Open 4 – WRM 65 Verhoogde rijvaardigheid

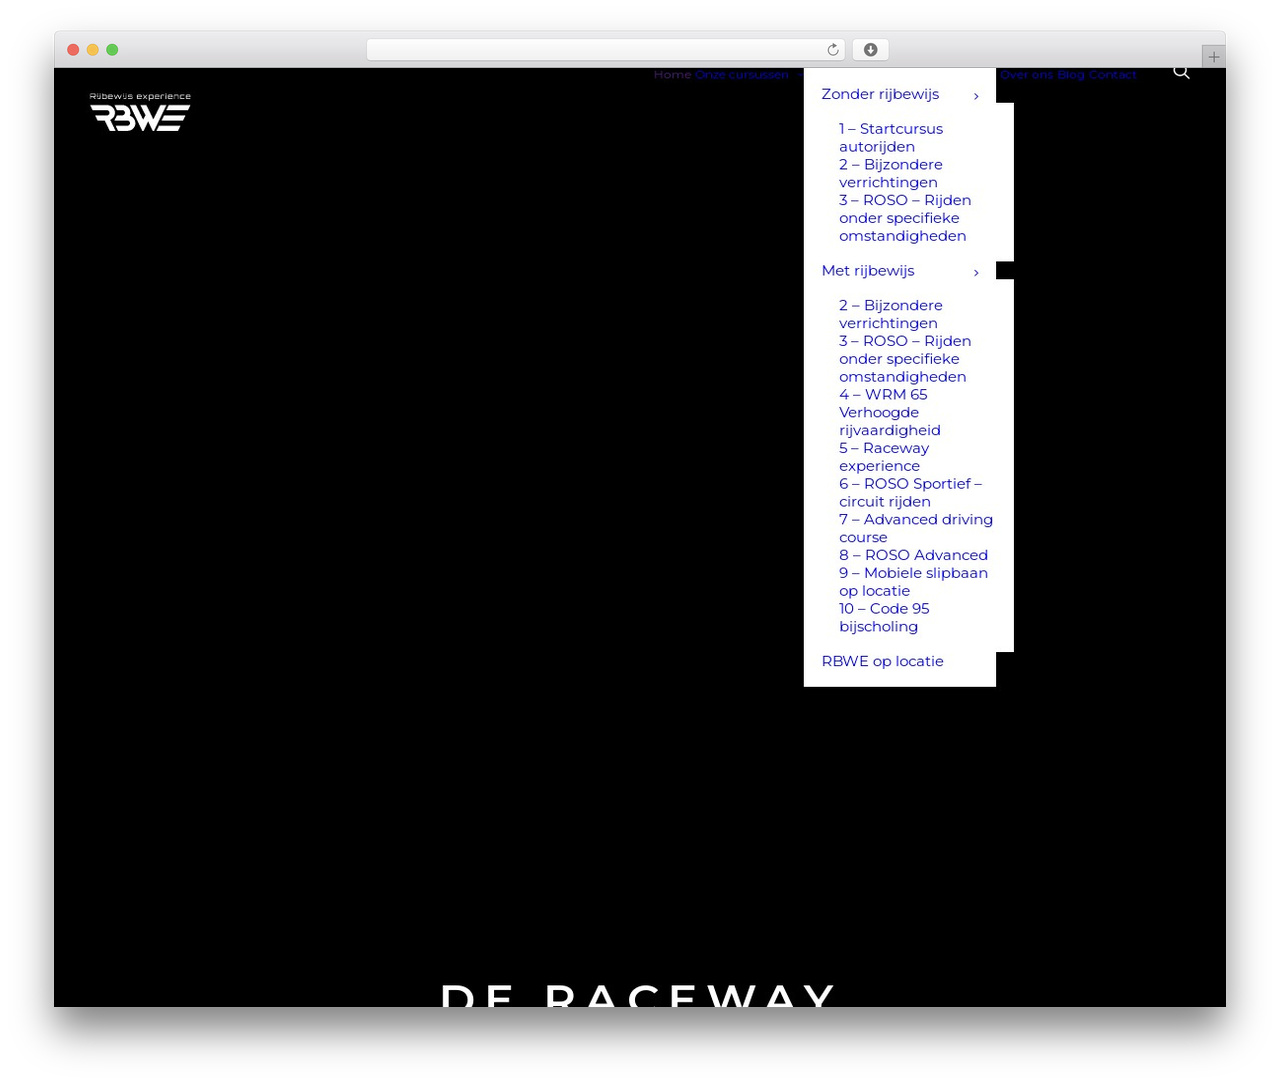[890, 412]
